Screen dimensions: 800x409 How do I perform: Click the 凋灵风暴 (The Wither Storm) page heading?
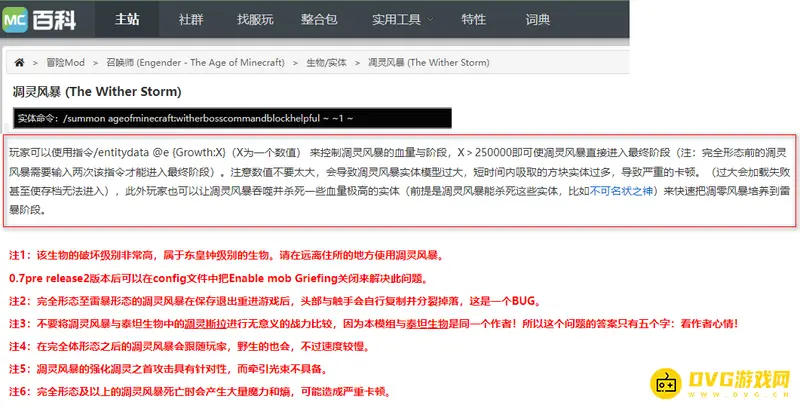(x=96, y=91)
